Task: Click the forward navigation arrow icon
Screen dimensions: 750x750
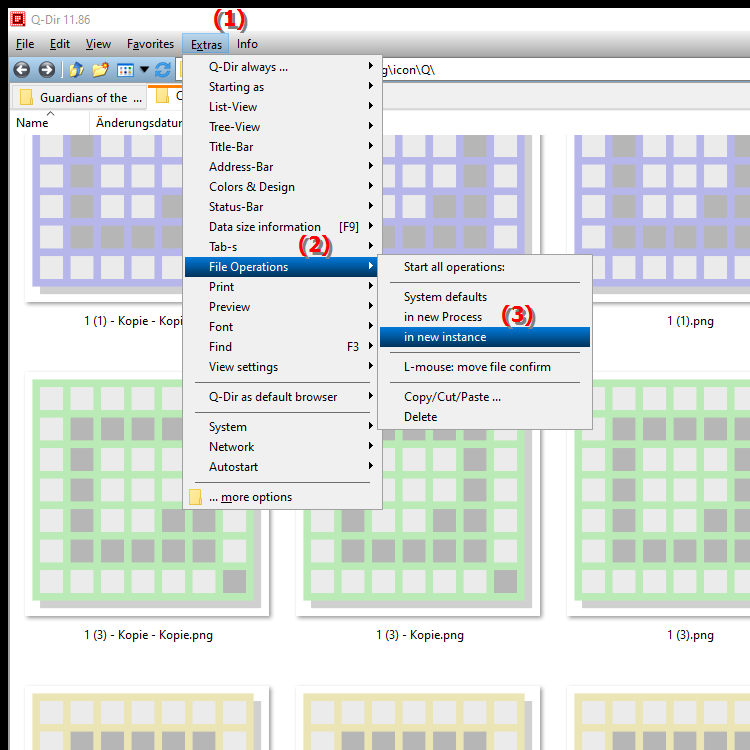Action: 46,70
